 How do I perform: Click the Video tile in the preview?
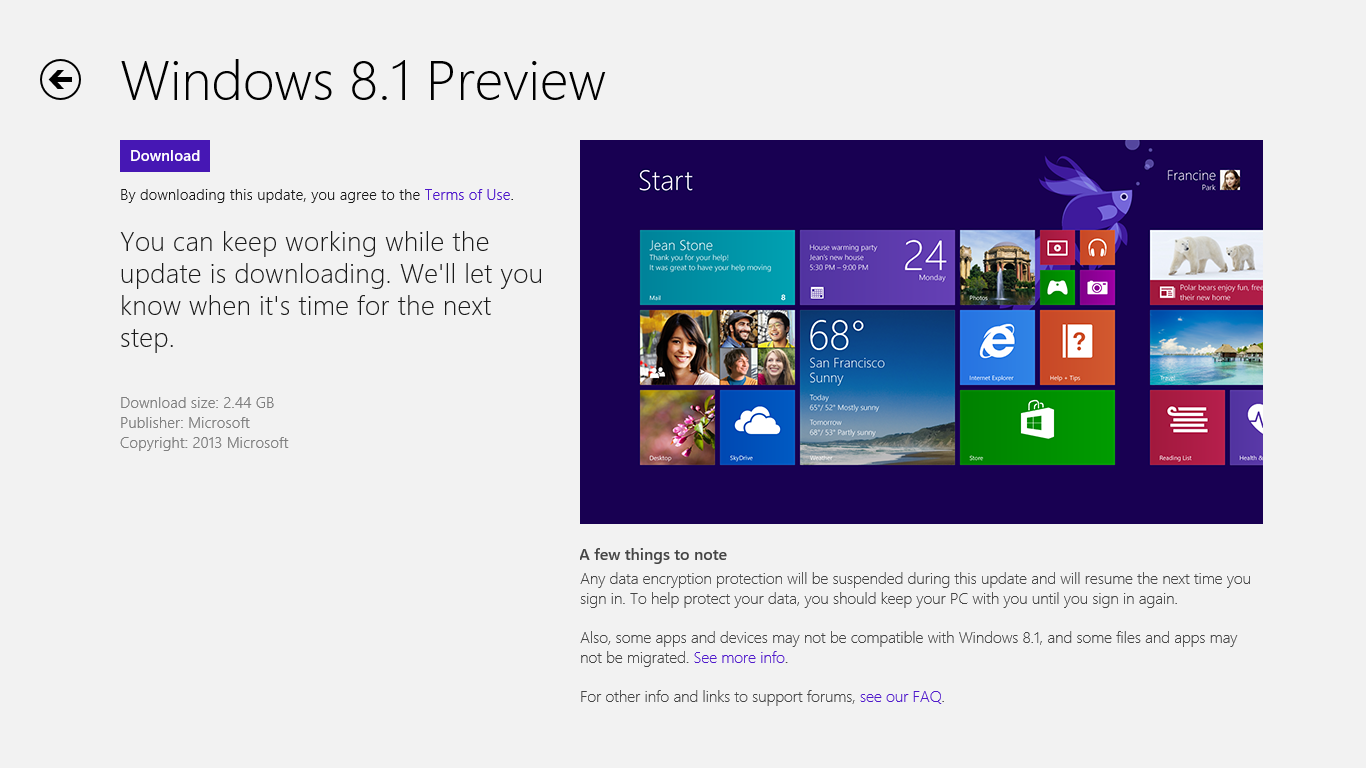(1057, 247)
